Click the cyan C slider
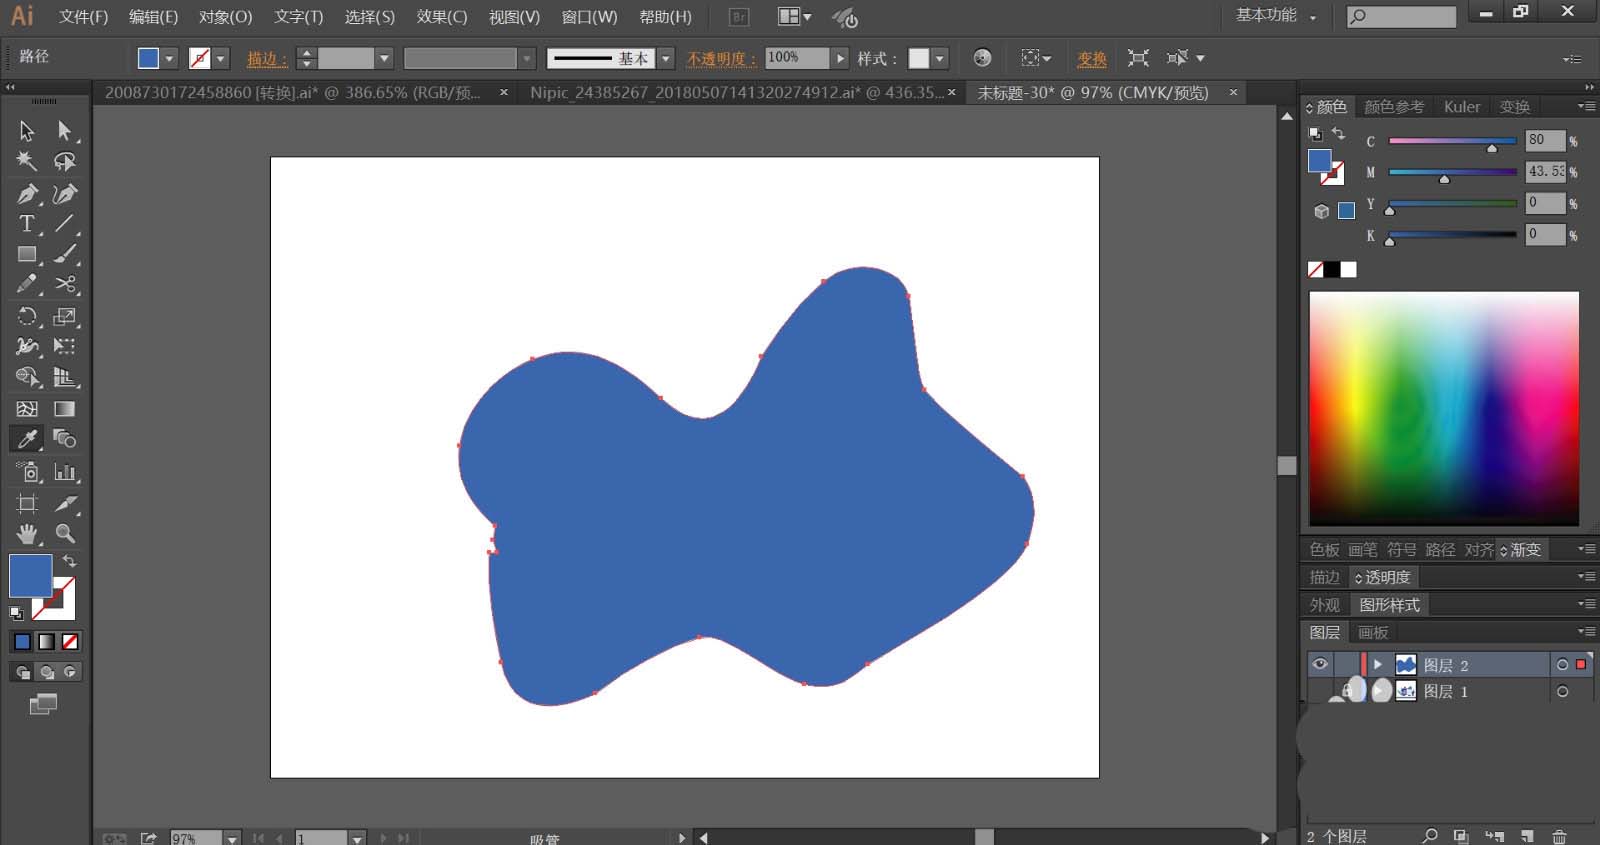 [x=1452, y=141]
